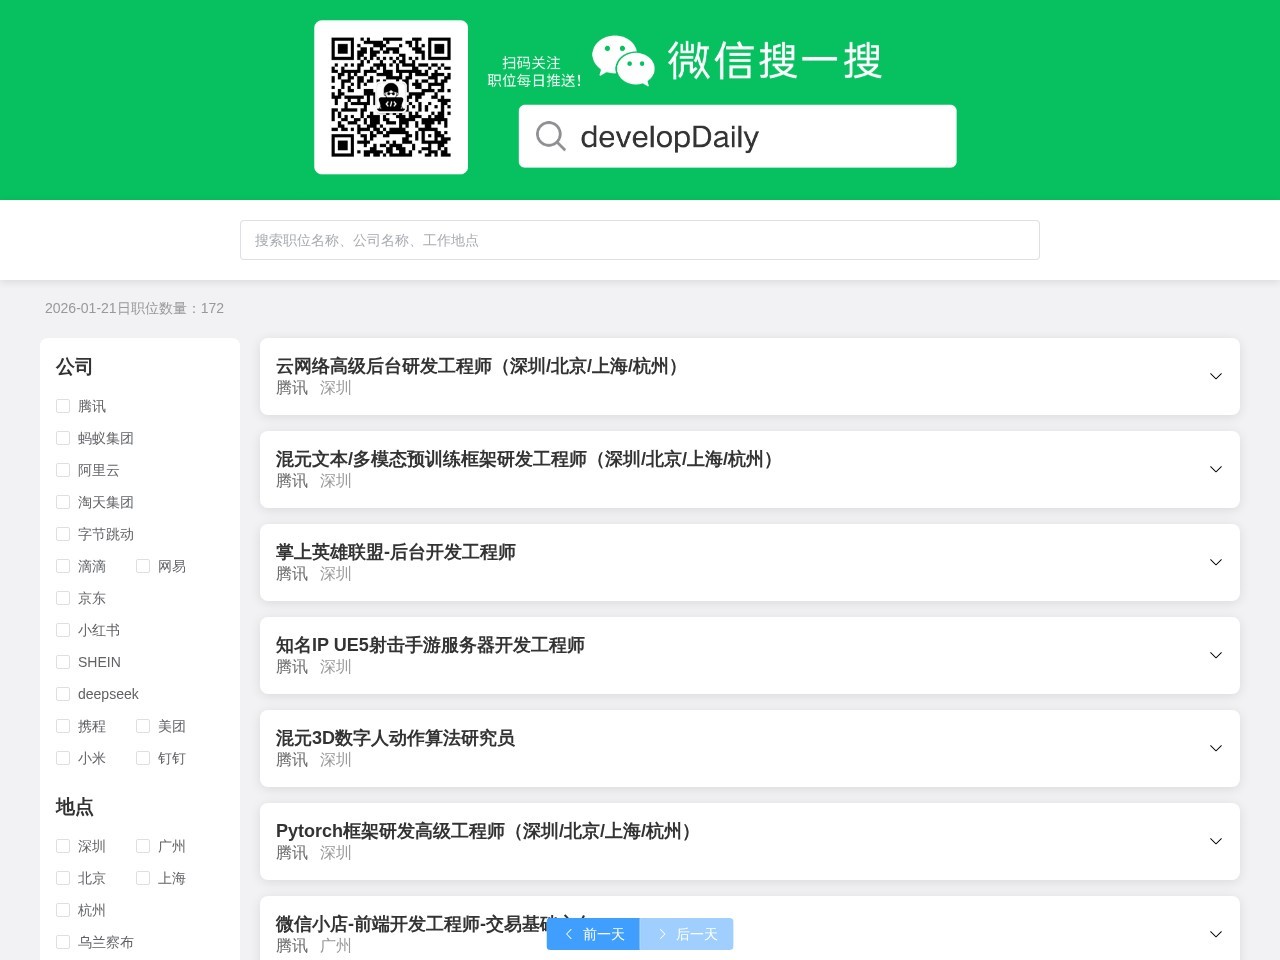
Task: Click the 公司 filter heading
Action: click(74, 367)
